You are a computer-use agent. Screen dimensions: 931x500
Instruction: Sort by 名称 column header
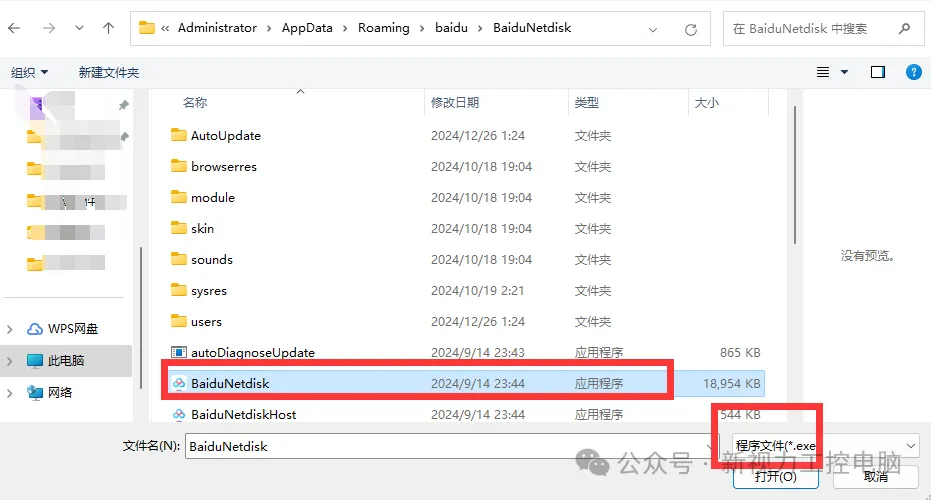195,103
